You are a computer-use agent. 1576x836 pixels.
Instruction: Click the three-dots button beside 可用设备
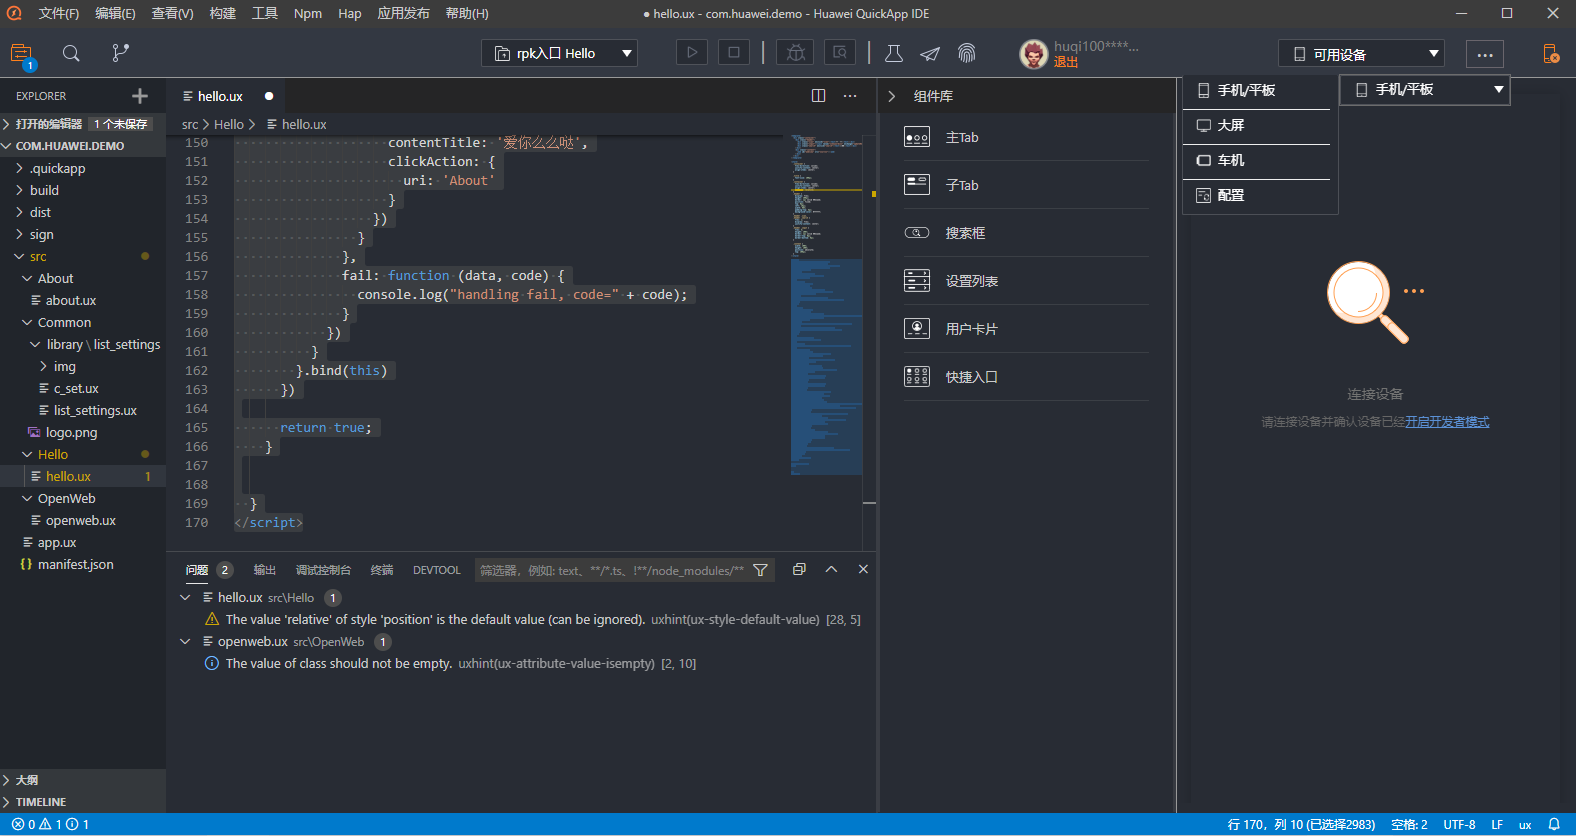click(1485, 54)
